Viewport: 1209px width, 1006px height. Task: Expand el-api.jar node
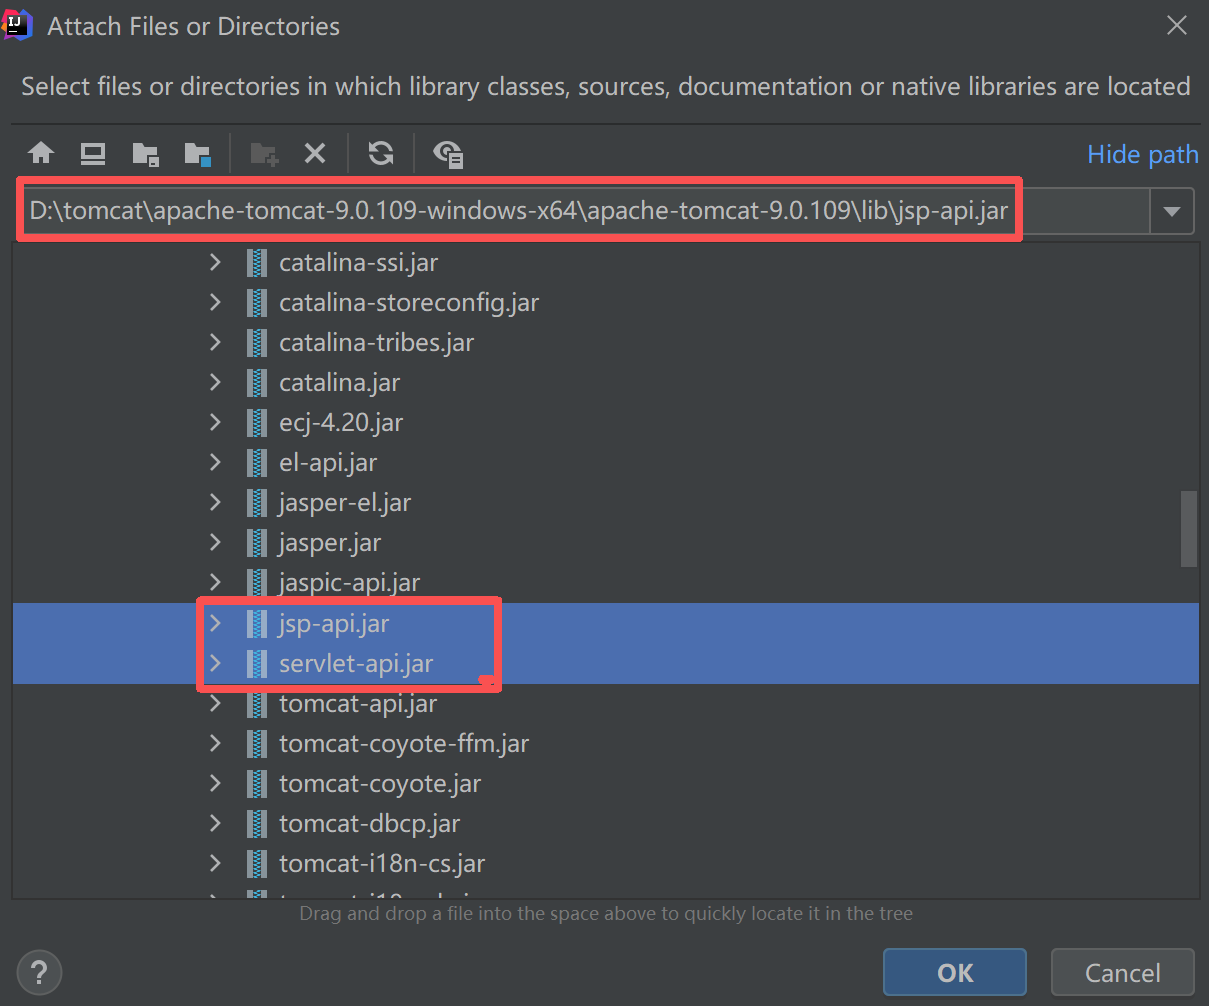tap(215, 462)
